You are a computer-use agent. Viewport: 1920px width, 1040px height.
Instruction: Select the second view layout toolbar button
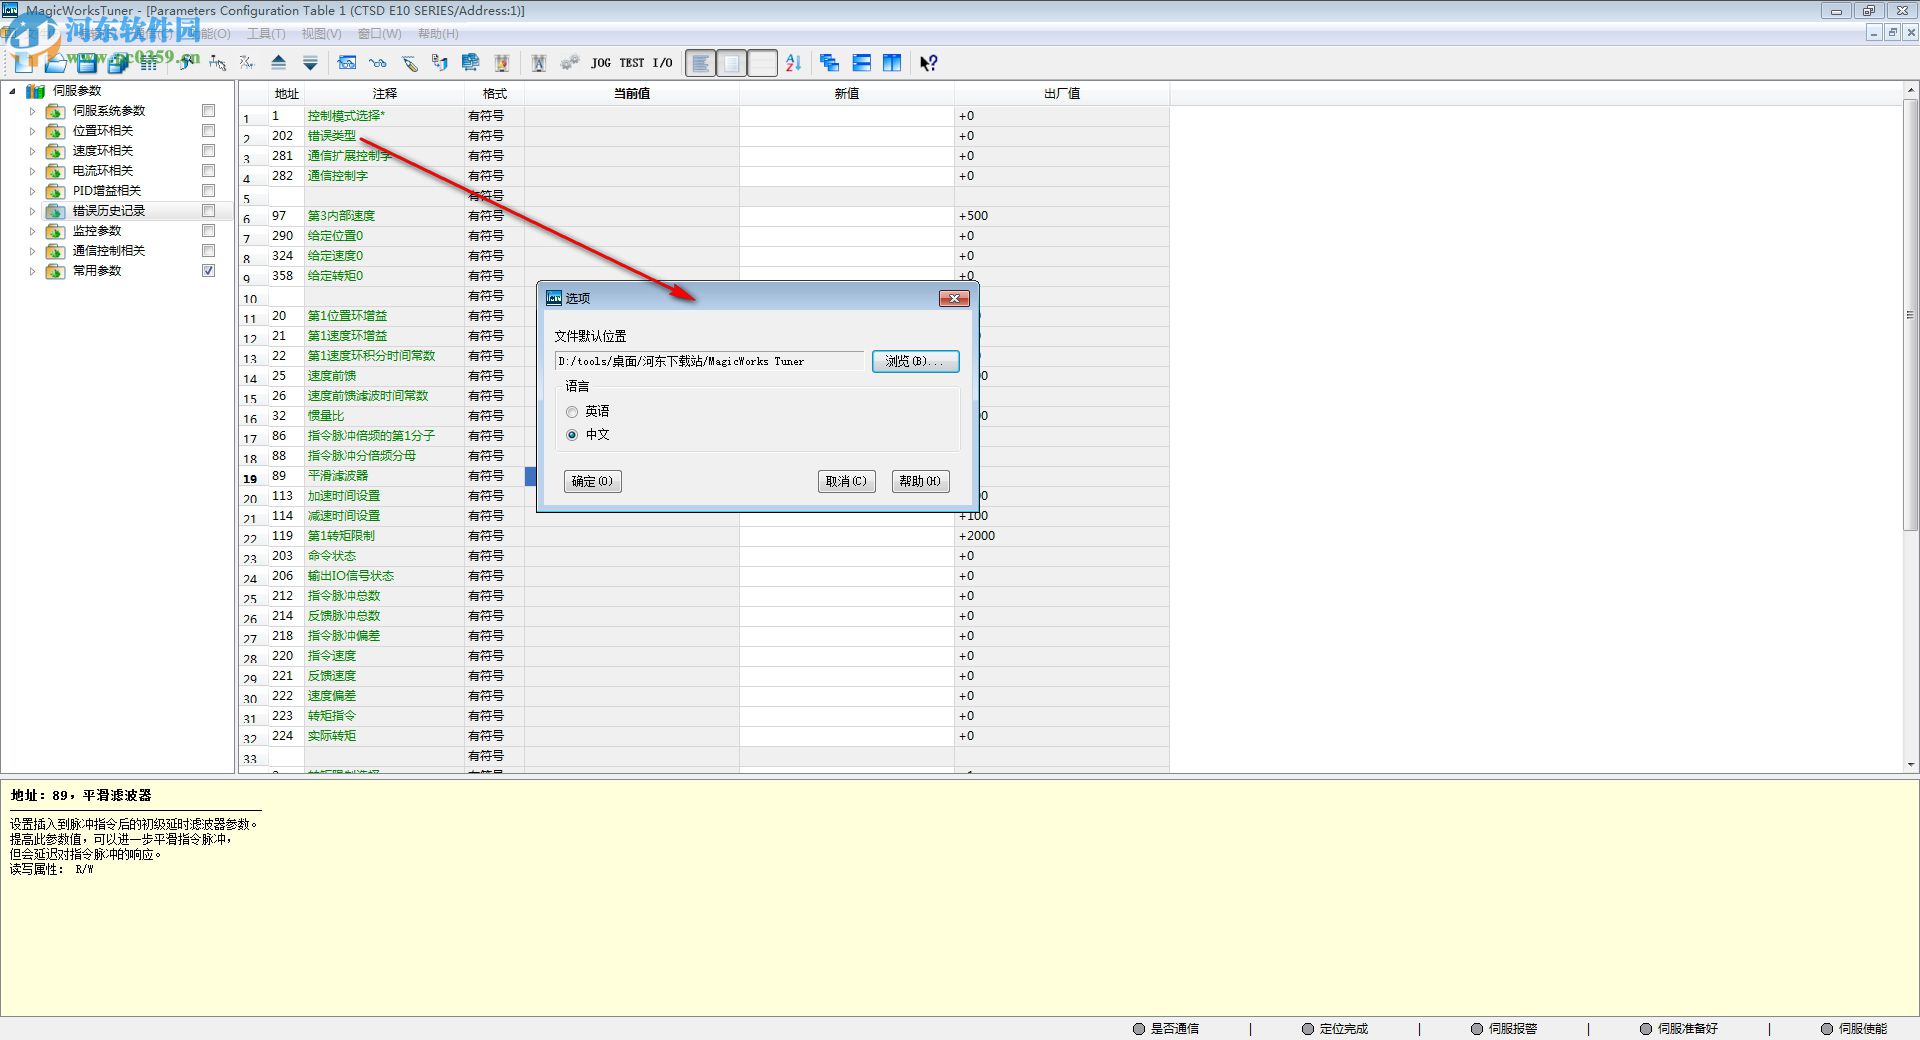(x=731, y=63)
